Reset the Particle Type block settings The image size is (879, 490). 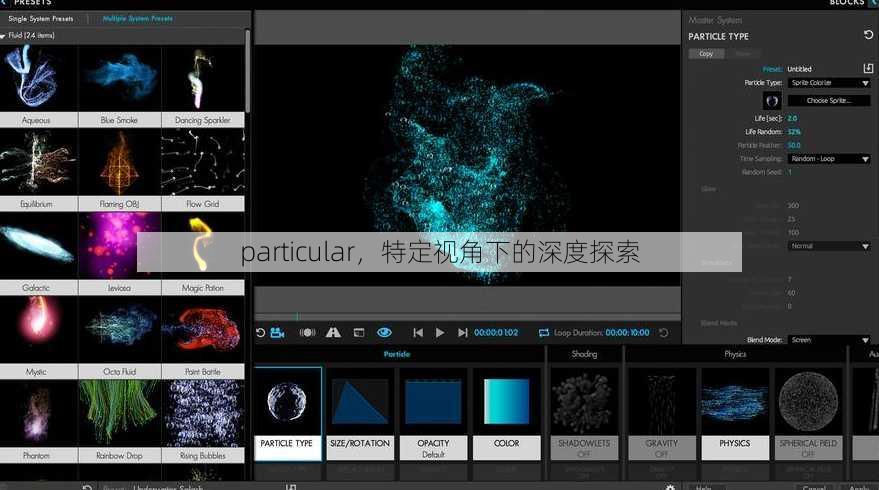pyautogui.click(x=868, y=35)
